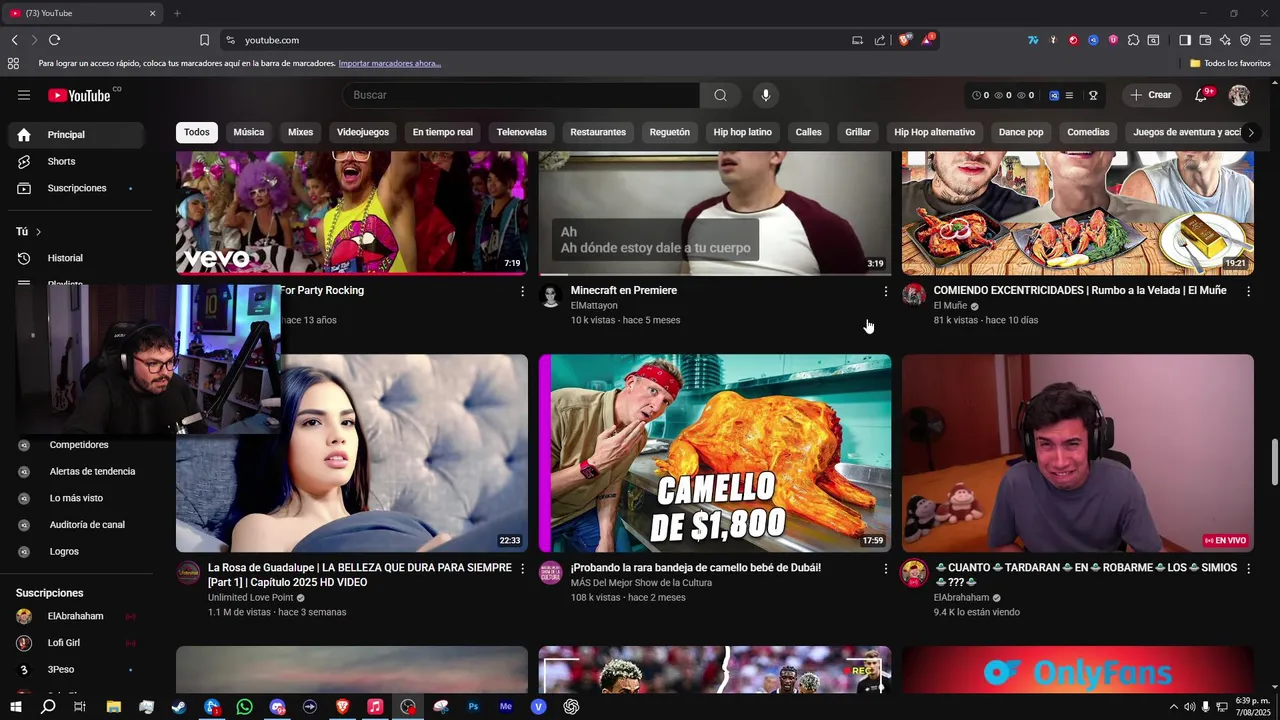This screenshot has width=1280, height=720.
Task: Open more options for COMIENDO EXCENTRICIDADES video
Action: (x=1248, y=291)
